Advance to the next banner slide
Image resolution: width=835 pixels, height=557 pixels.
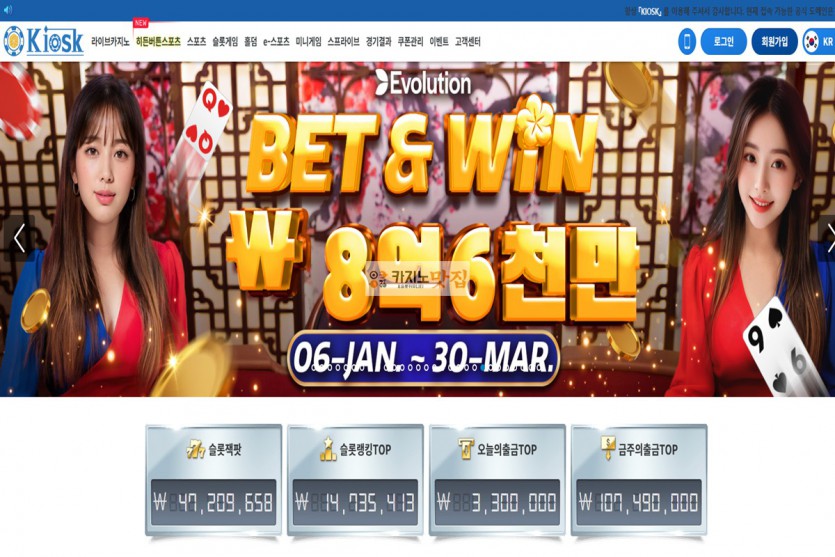(x=829, y=238)
